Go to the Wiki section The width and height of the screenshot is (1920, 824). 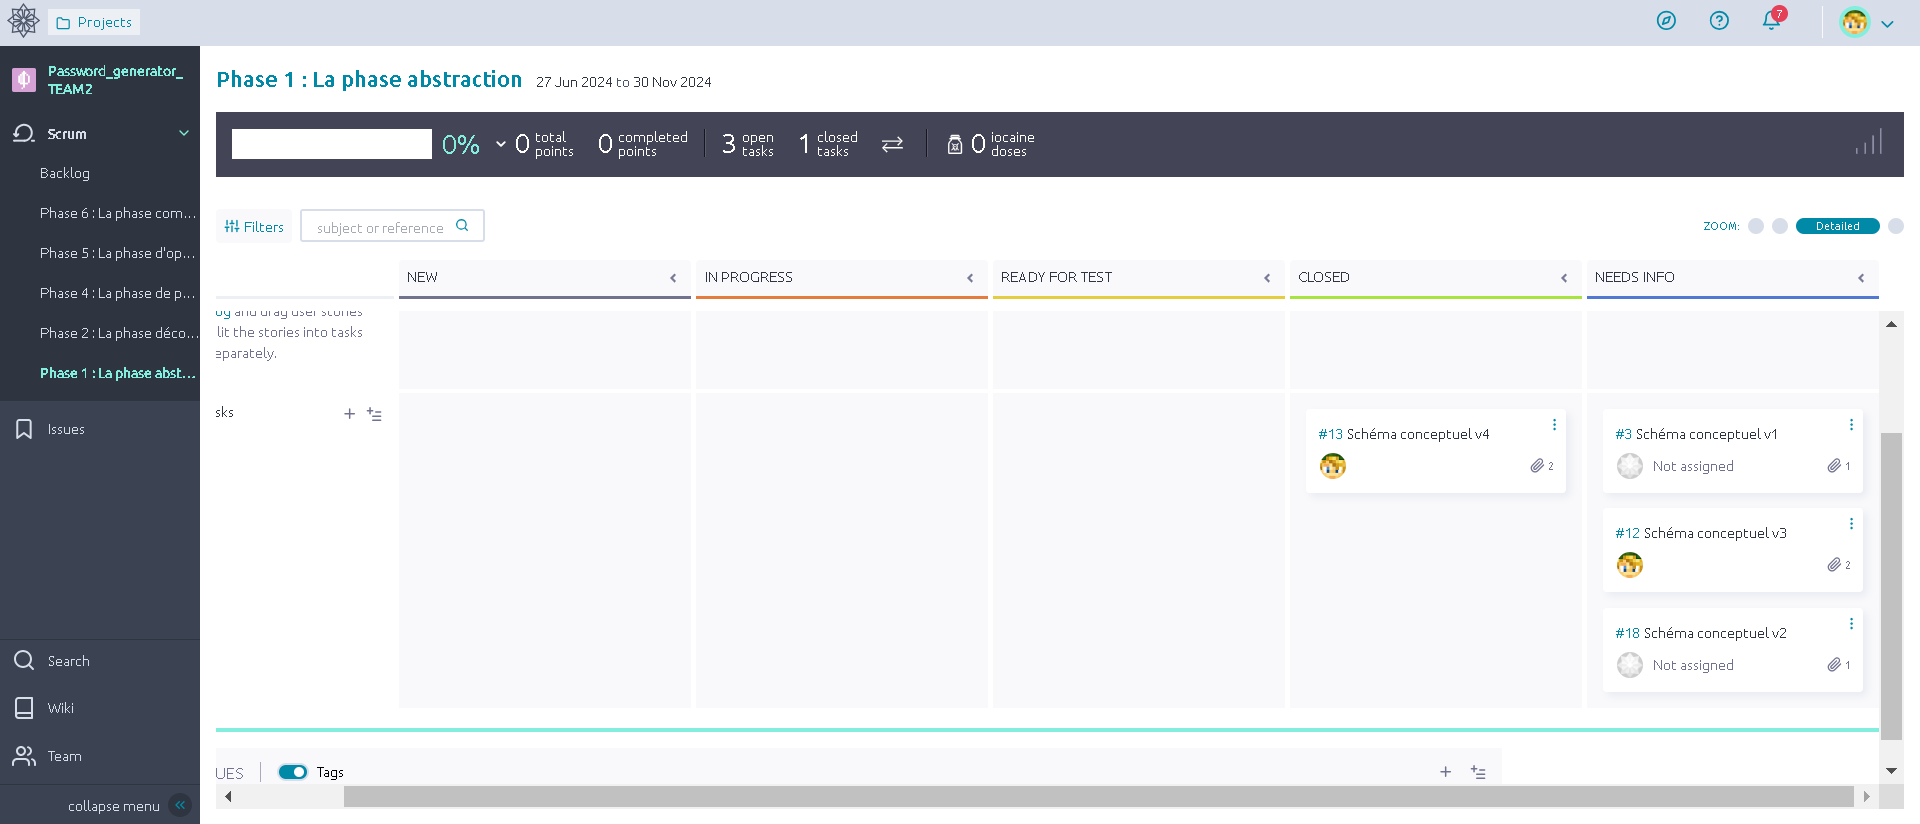[x=61, y=708]
